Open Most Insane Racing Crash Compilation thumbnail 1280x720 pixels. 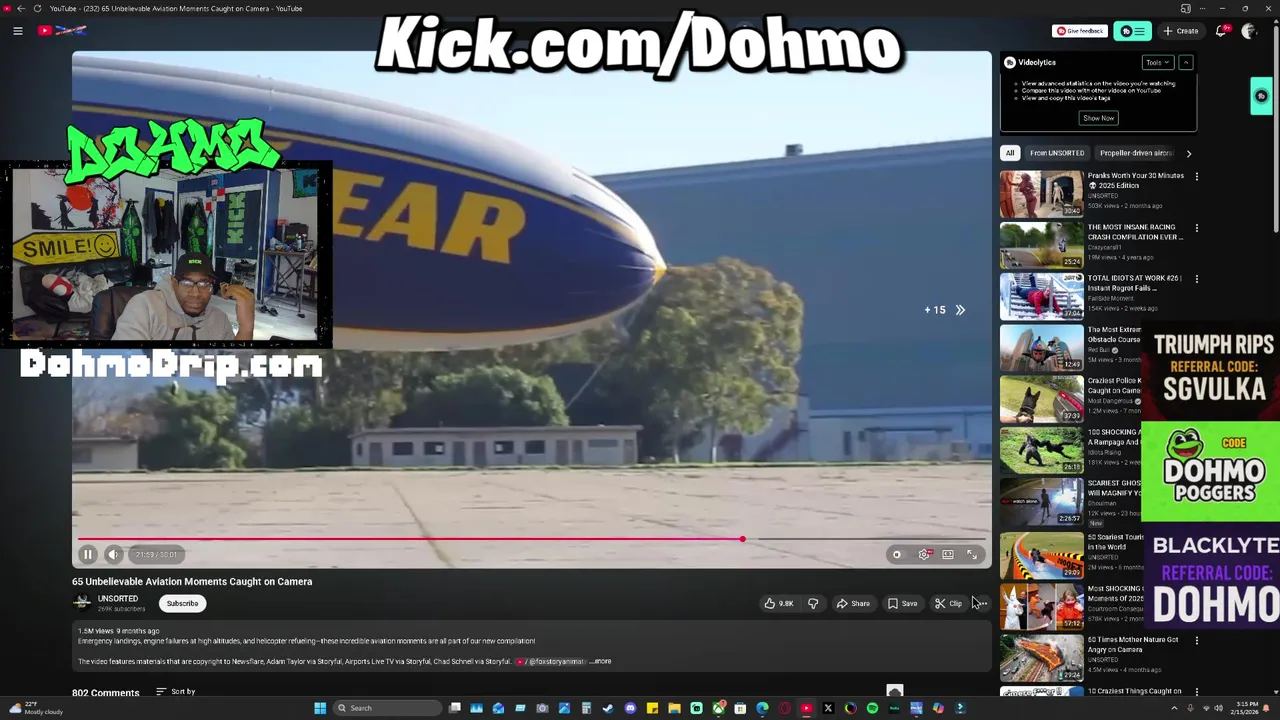coord(1041,245)
